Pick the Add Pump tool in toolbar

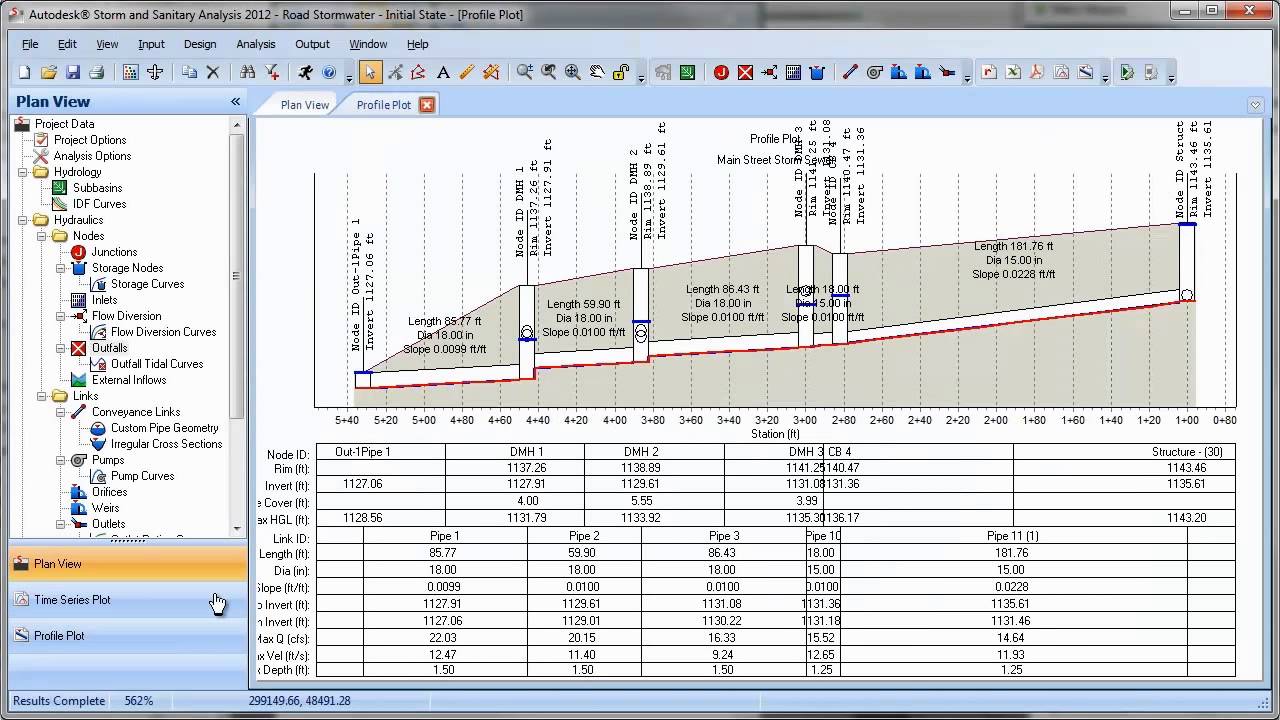point(875,72)
